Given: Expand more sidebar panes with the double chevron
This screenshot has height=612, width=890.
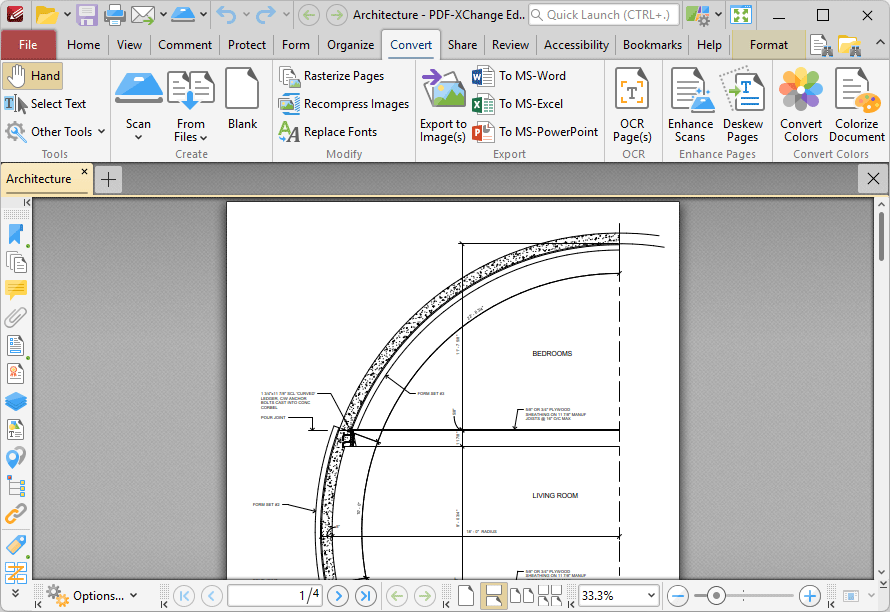Looking at the screenshot, I should click(15, 593).
